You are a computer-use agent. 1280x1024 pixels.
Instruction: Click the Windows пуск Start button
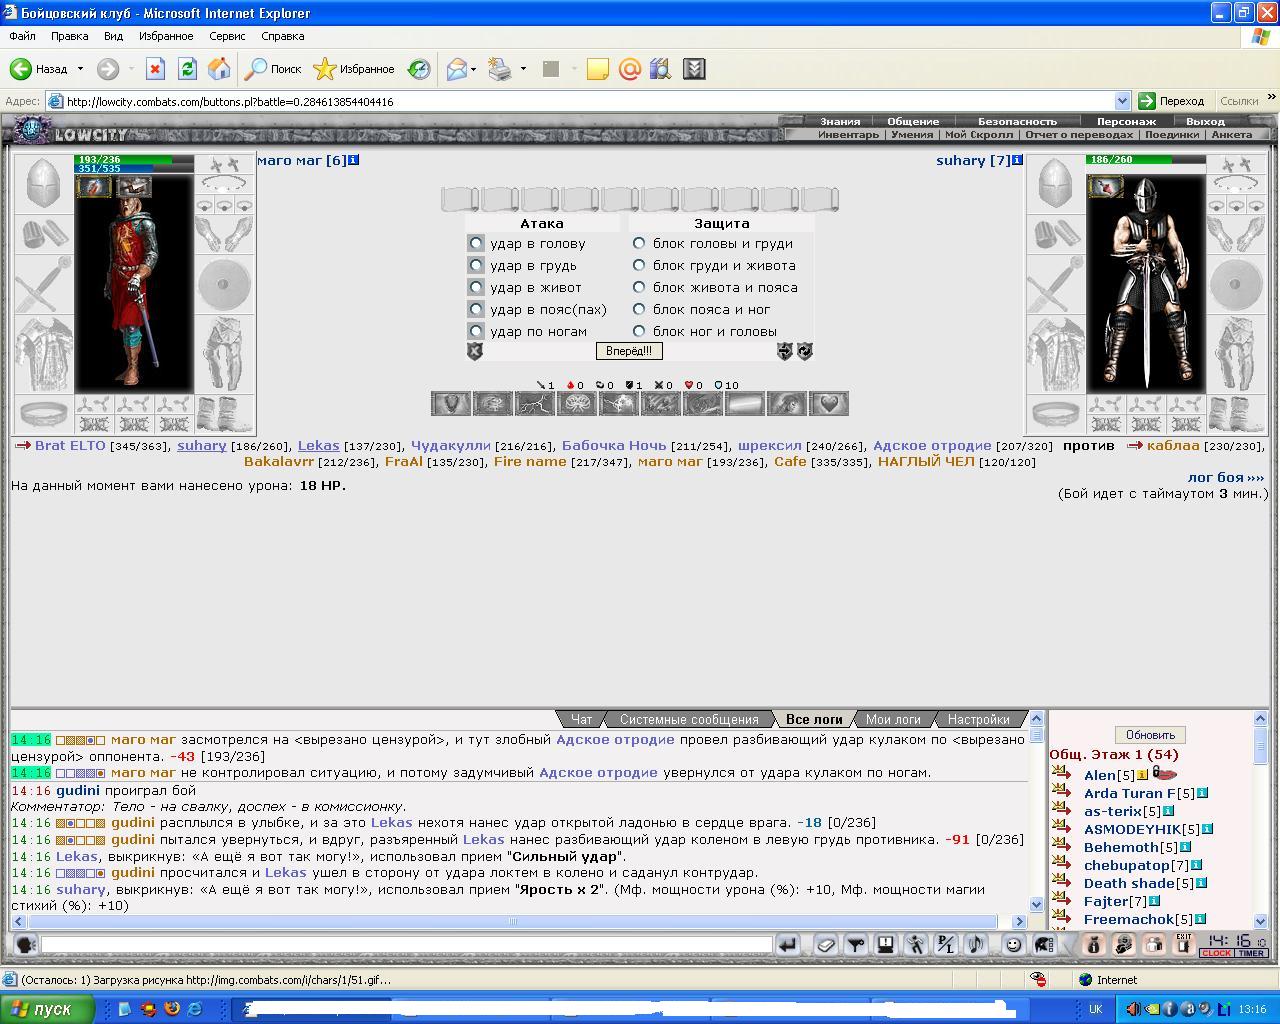47,1009
